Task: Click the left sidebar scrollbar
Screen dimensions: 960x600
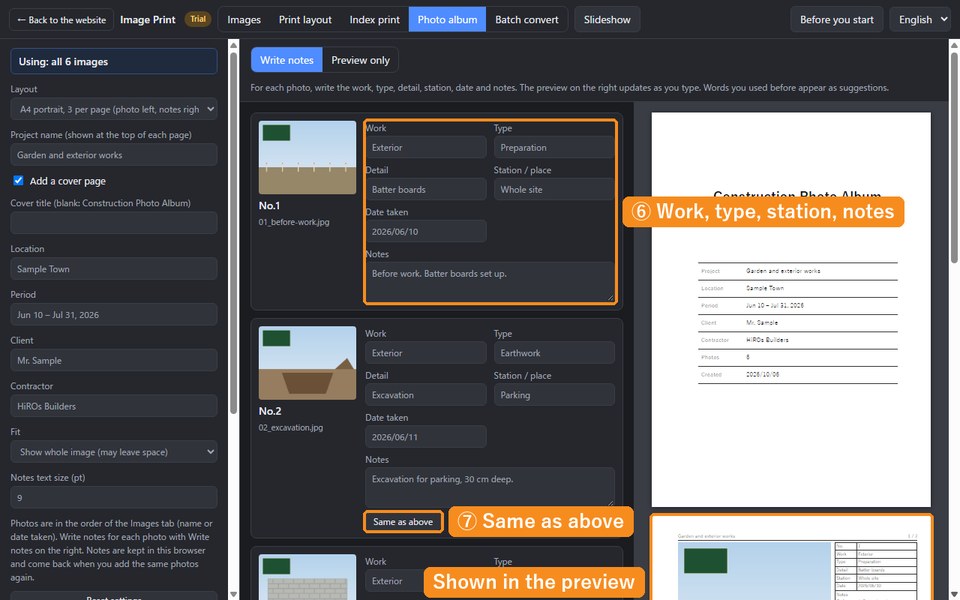Action: tap(233, 233)
